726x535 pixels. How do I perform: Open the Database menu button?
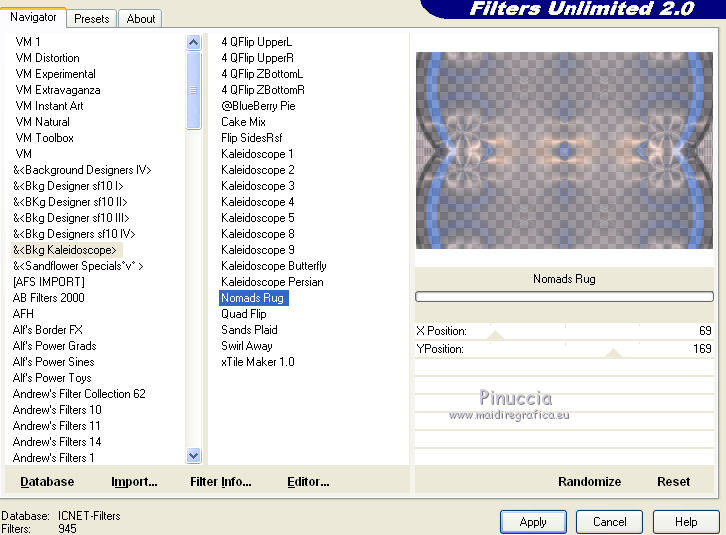tap(47, 482)
